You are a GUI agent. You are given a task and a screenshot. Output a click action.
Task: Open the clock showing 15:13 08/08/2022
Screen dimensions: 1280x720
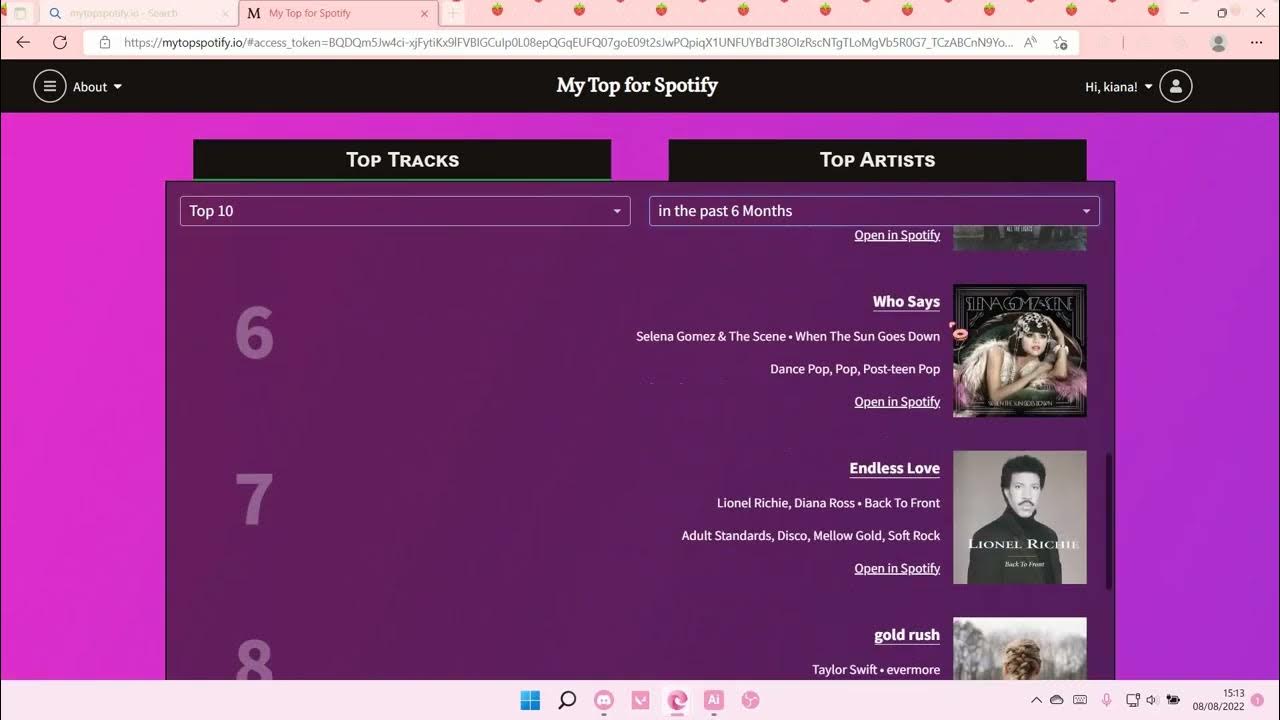(1218, 700)
